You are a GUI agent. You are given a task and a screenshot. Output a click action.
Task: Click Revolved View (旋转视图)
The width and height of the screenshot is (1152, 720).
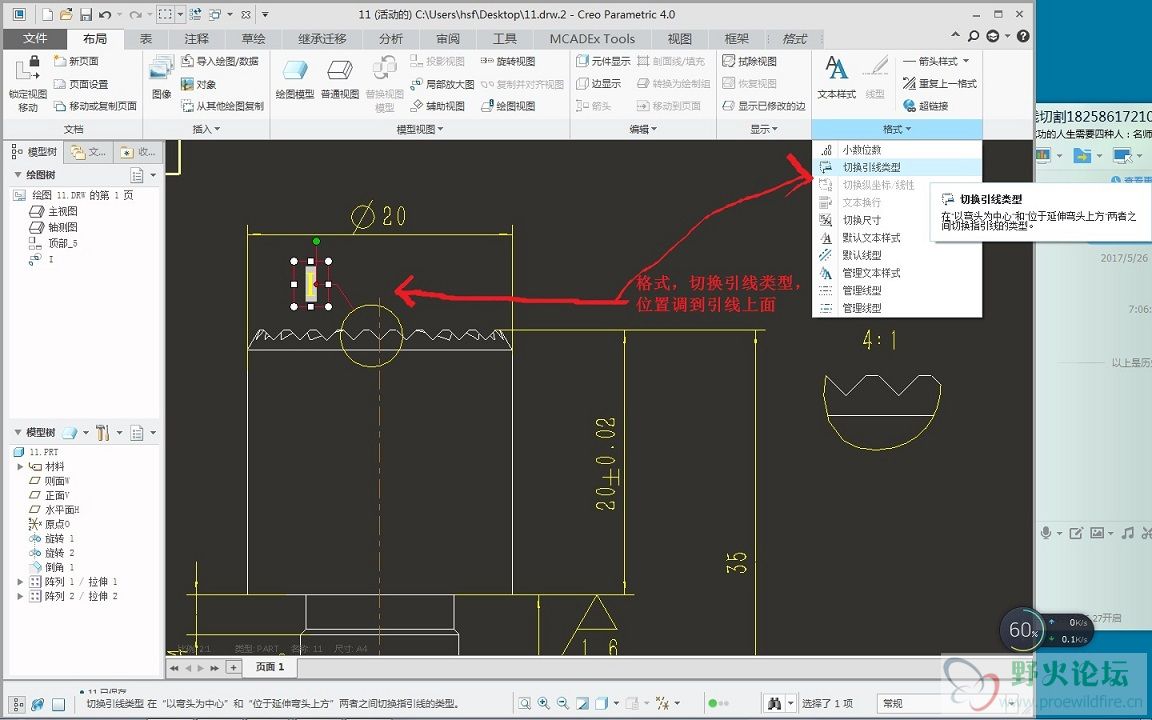[508, 61]
